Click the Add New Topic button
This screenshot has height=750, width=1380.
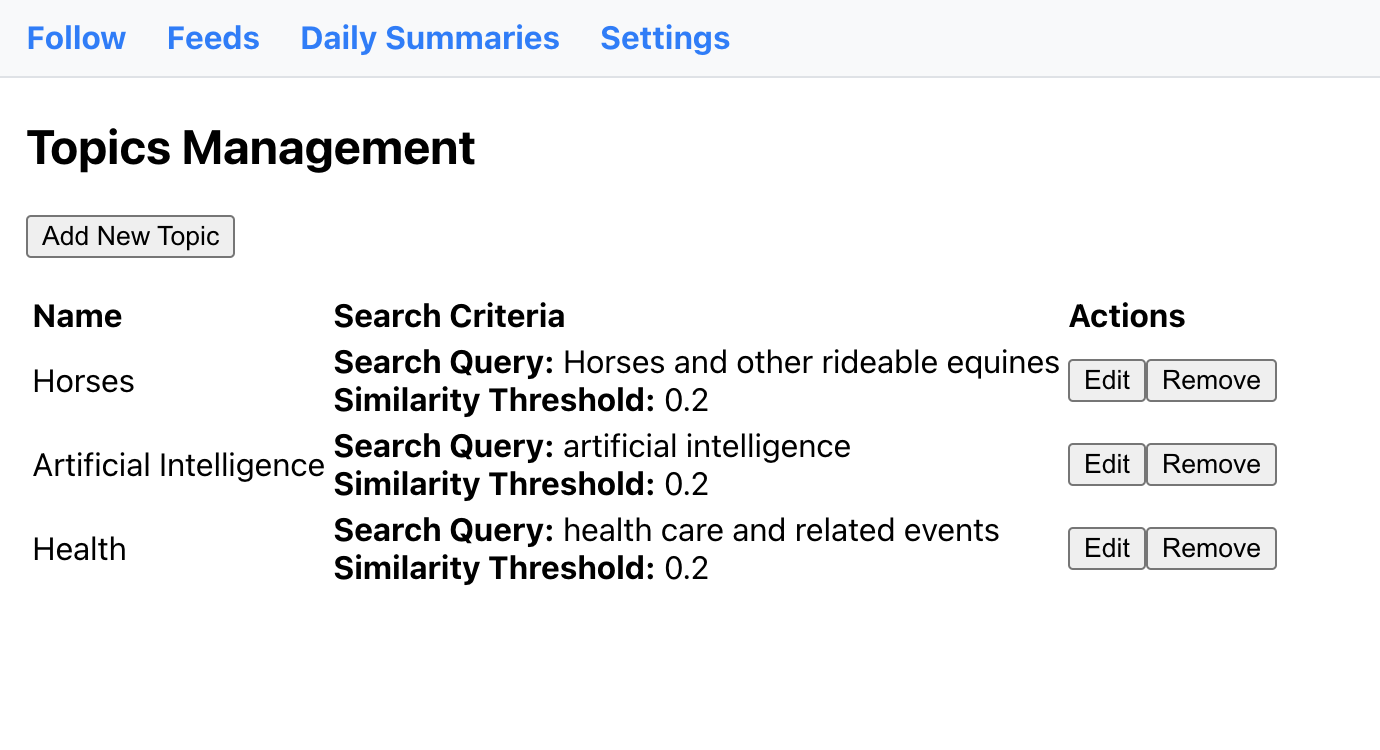tap(130, 236)
